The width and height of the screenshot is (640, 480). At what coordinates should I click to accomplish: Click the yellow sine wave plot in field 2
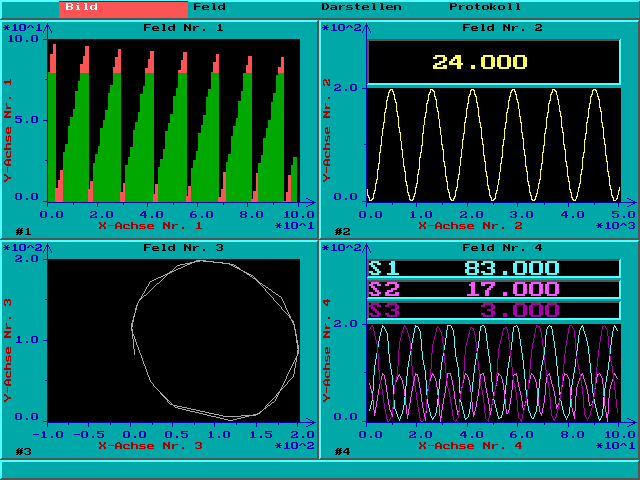point(494,145)
